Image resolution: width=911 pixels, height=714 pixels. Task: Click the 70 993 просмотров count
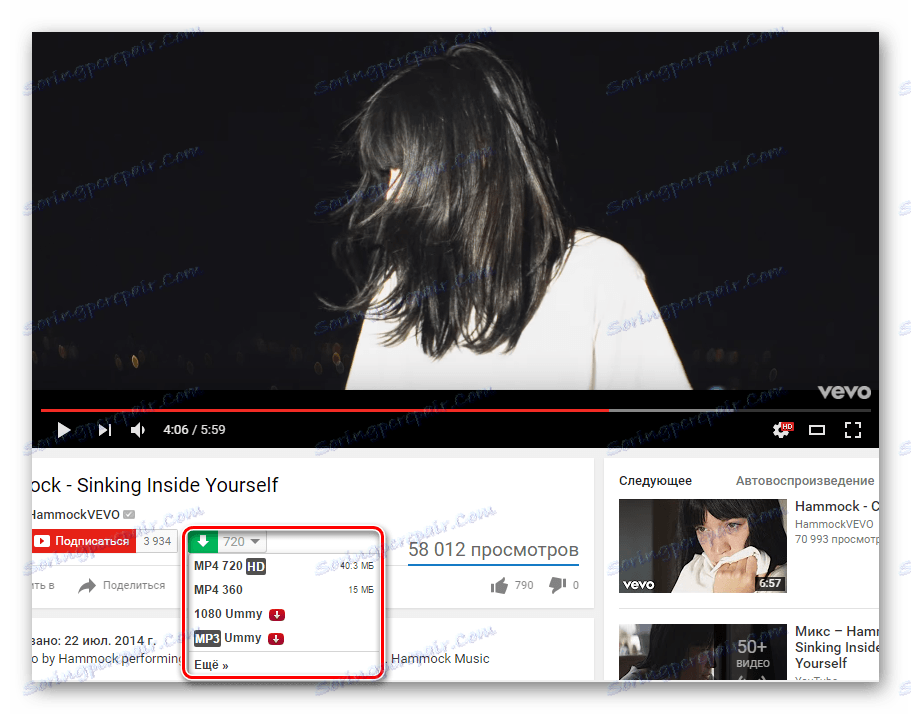(x=837, y=539)
